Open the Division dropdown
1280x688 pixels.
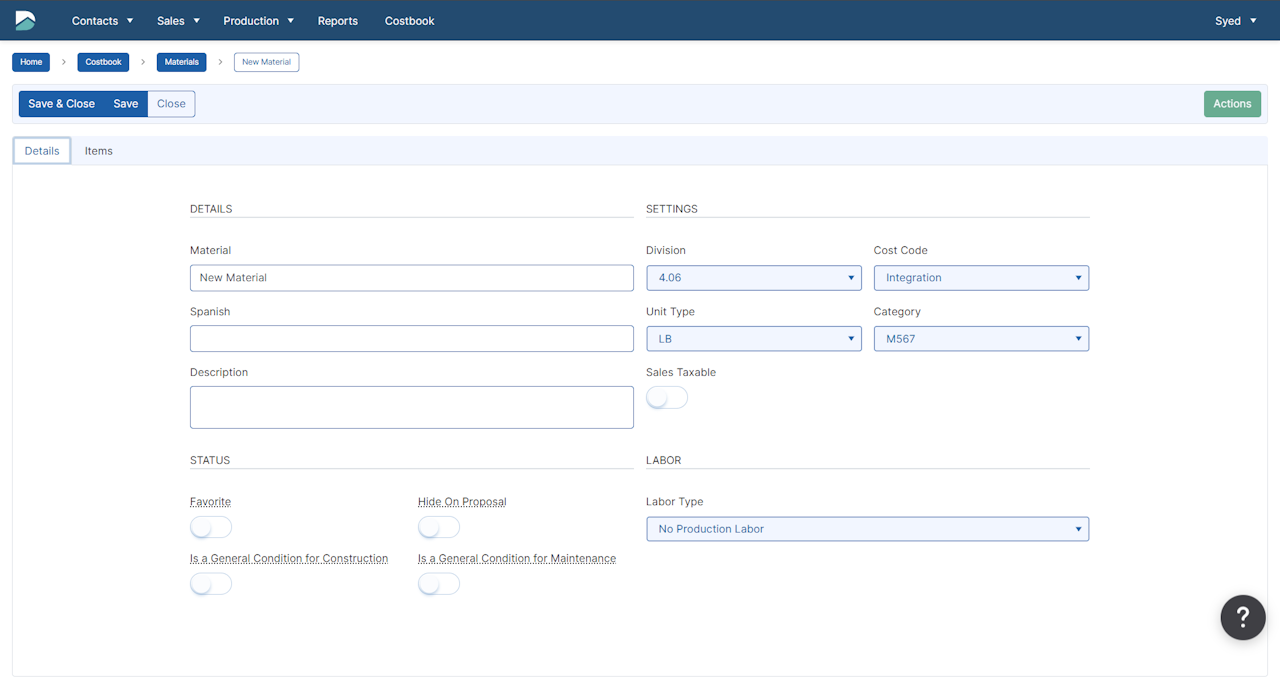(x=753, y=278)
